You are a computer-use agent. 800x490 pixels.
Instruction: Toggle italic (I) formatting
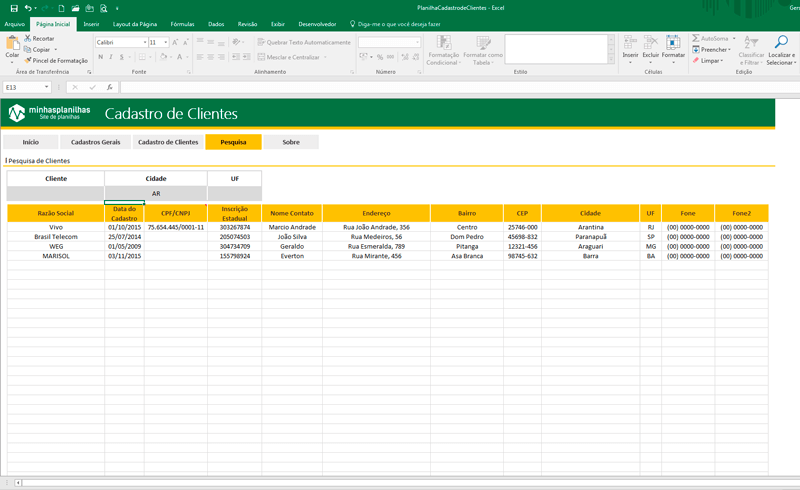[110, 57]
